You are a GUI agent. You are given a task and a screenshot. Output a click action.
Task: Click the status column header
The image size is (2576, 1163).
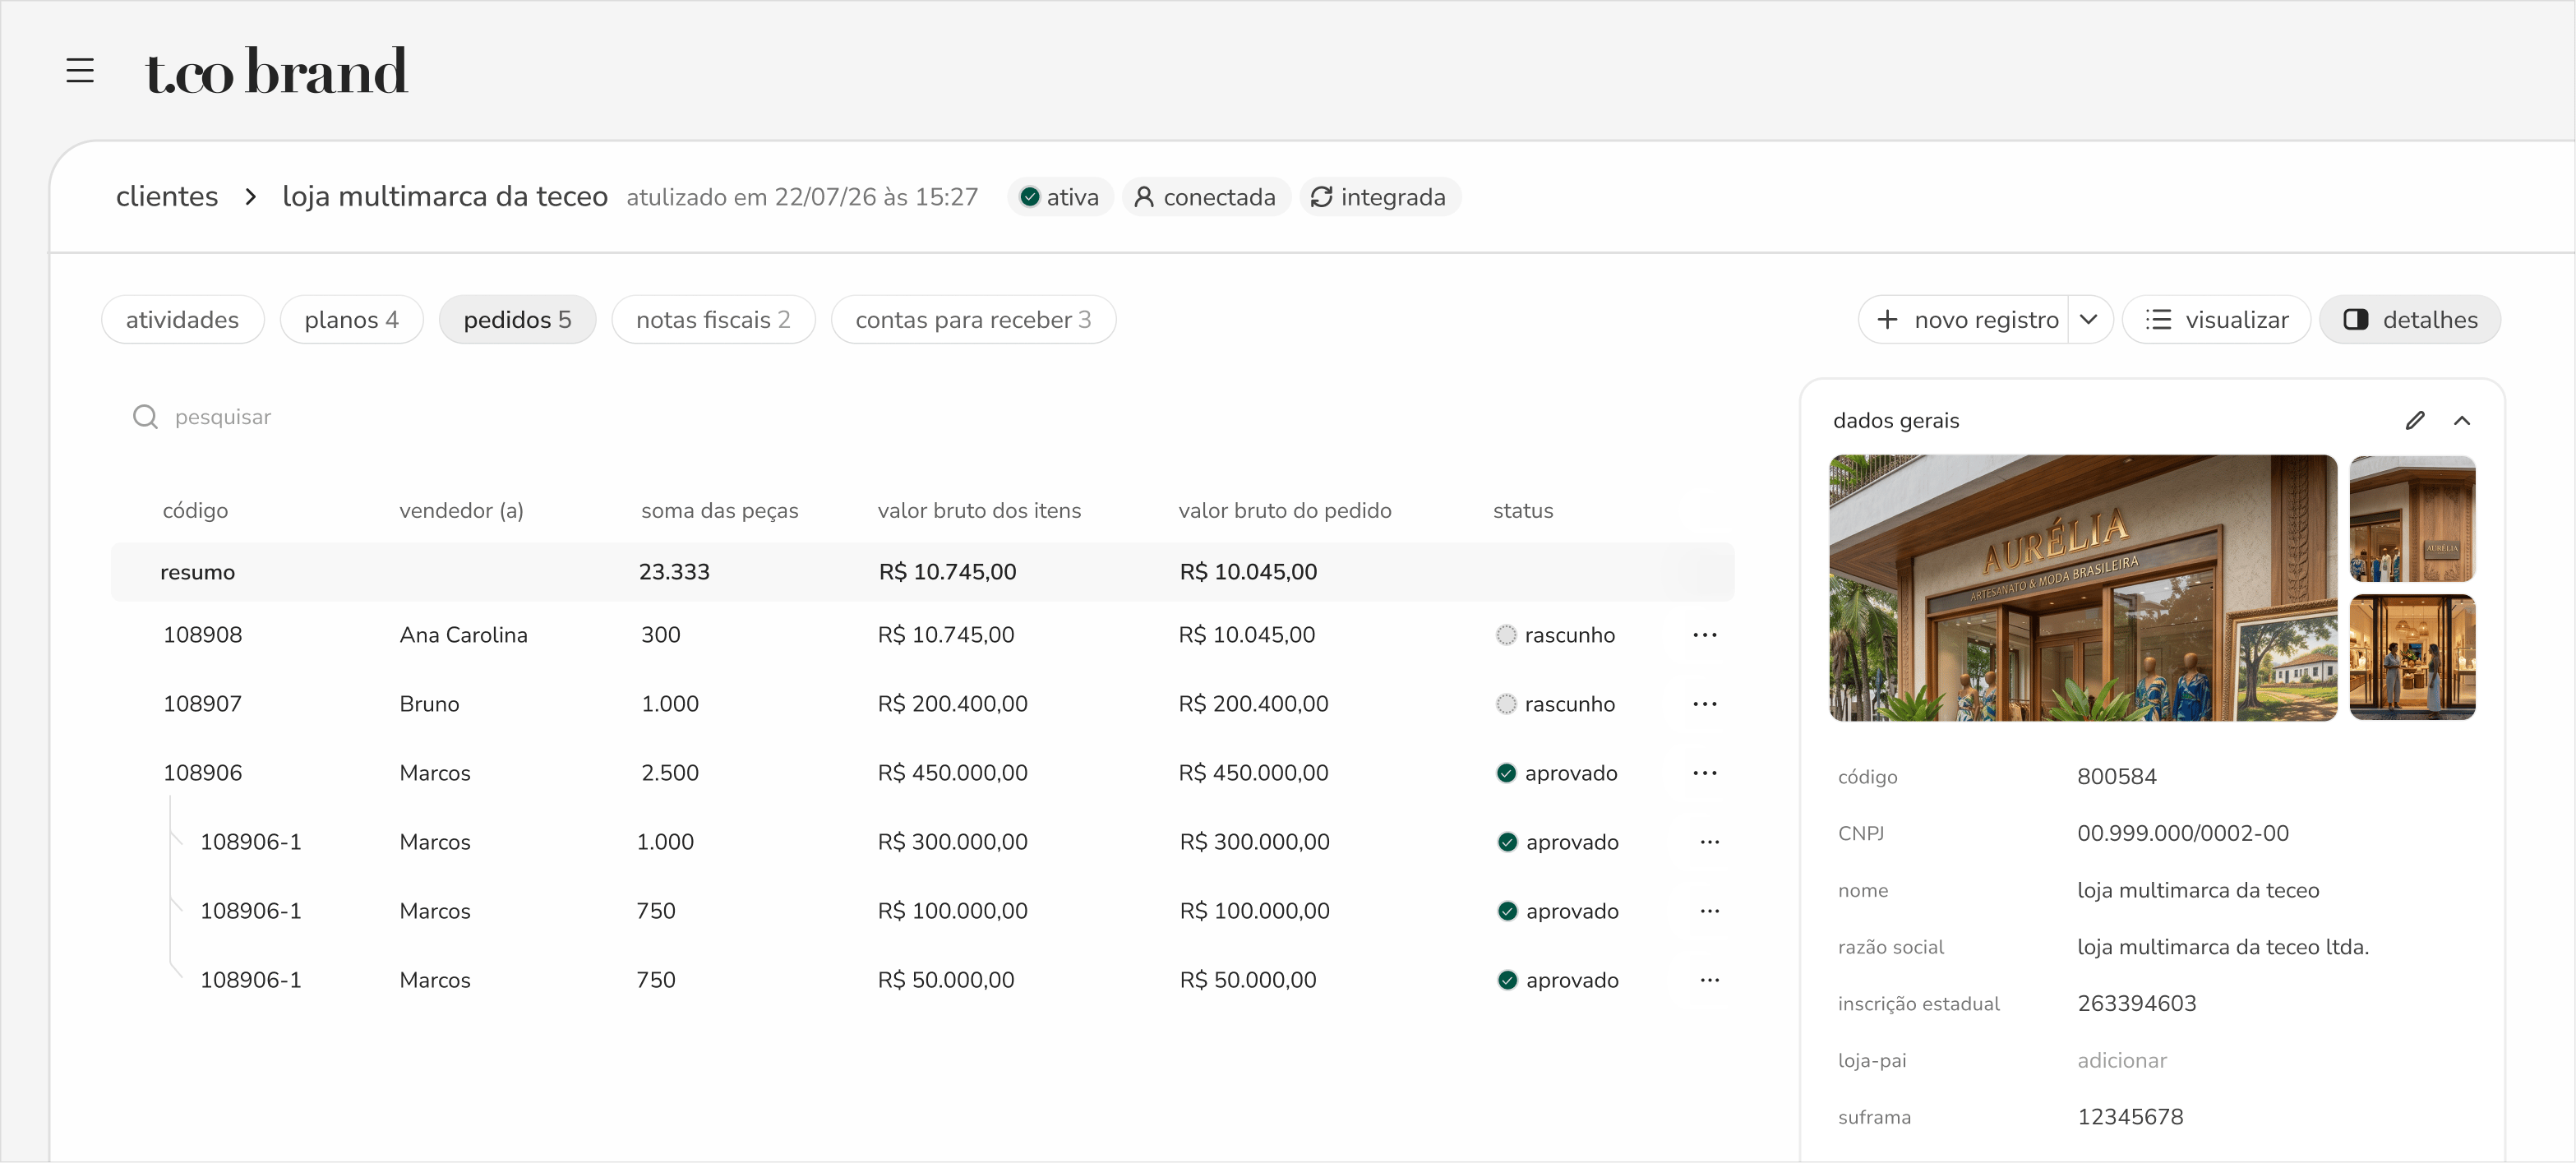click(1523, 511)
